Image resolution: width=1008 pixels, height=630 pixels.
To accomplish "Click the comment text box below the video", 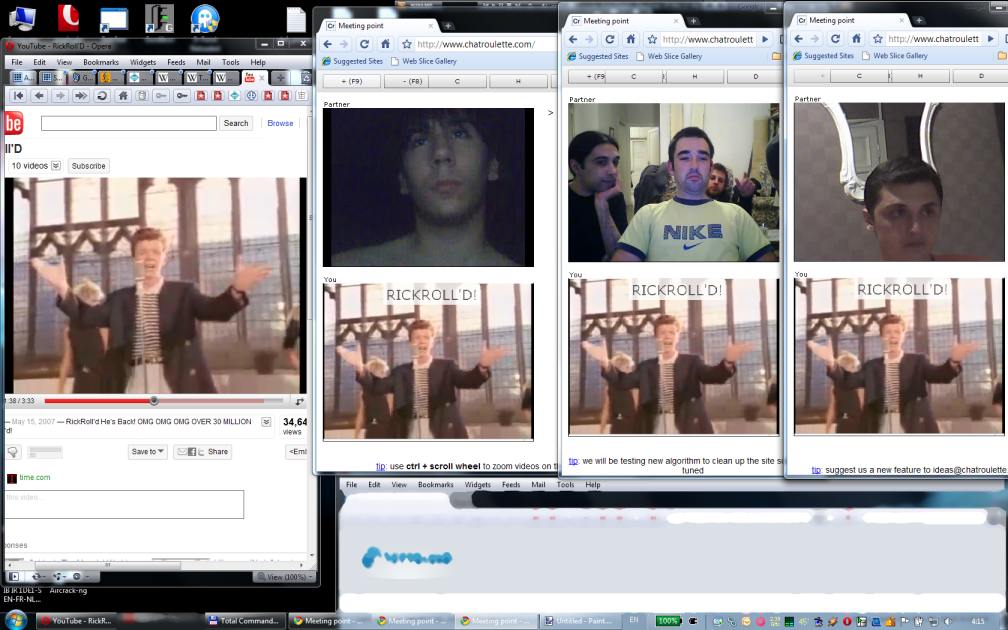I will coord(124,504).
